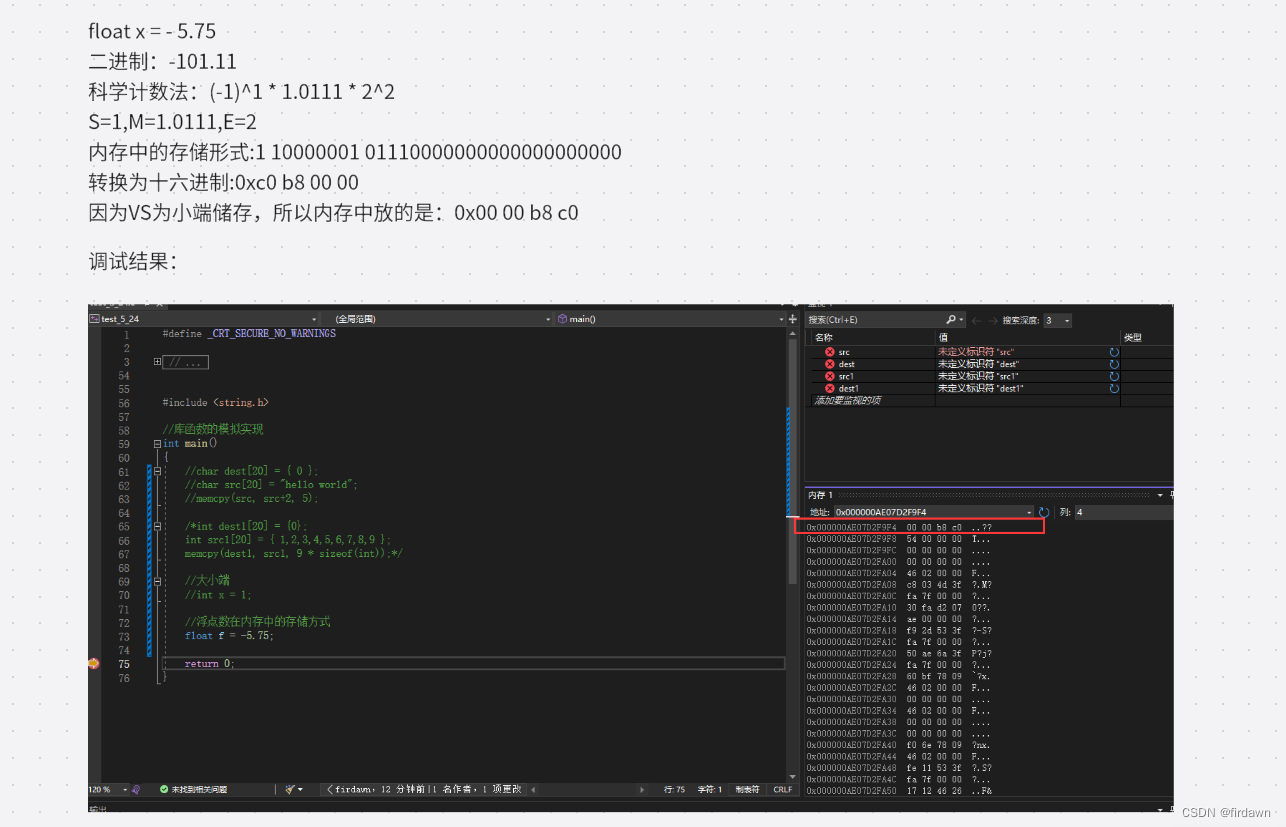Click the #include <string.h> line
The height and width of the screenshot is (827, 1286).
click(x=215, y=402)
